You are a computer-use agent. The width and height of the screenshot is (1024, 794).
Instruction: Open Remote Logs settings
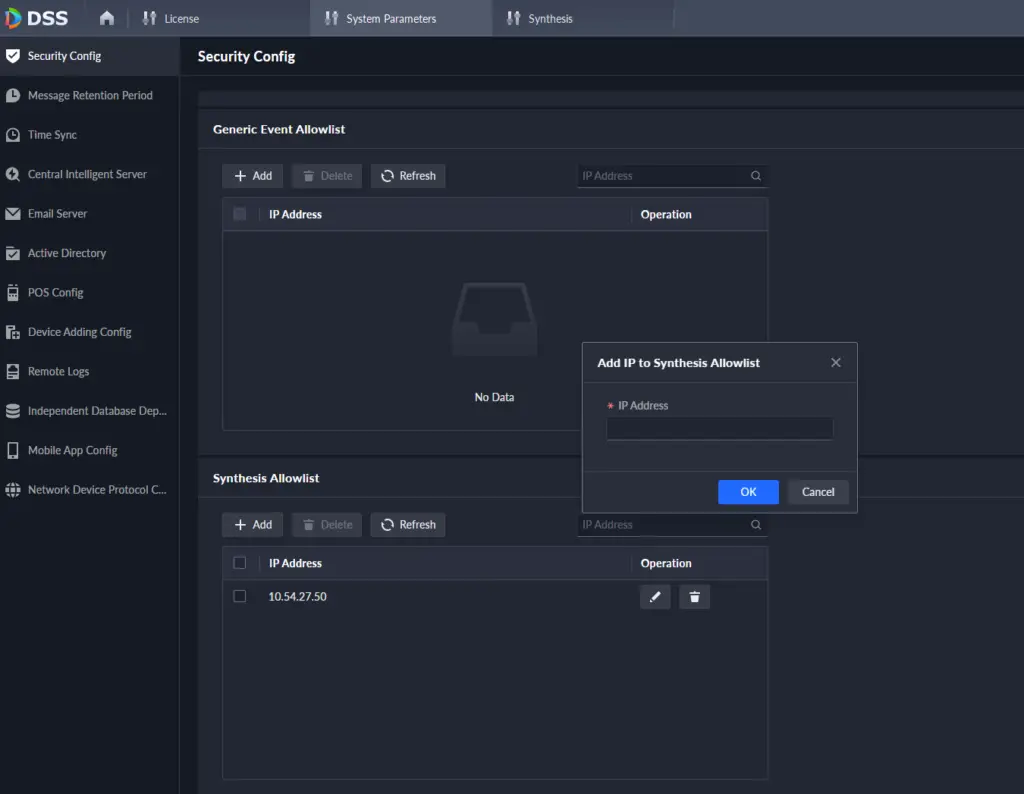(x=63, y=371)
